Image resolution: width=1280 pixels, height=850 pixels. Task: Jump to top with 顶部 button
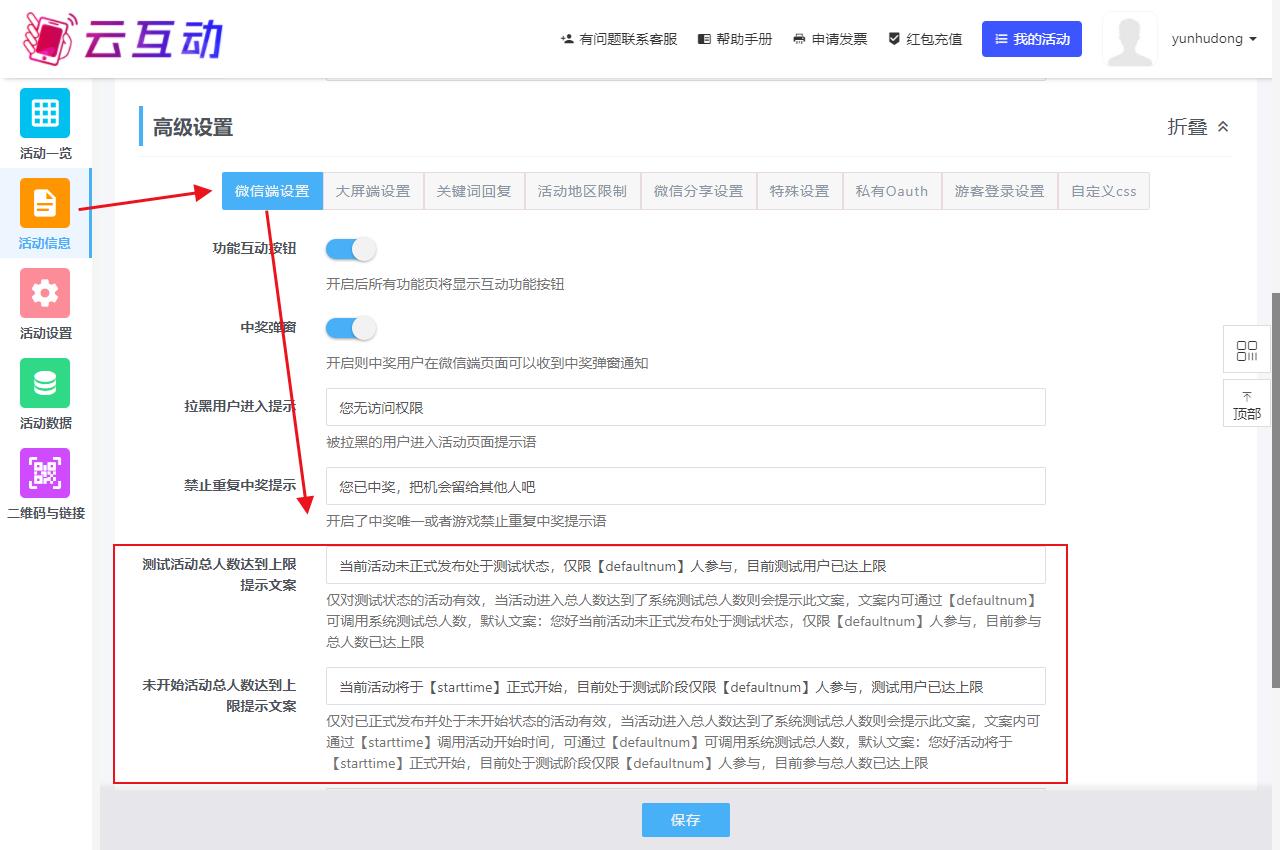1247,404
